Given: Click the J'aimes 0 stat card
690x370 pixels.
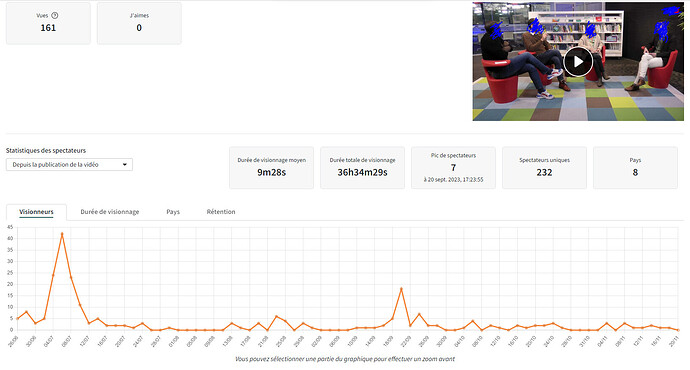Looking at the screenshot, I should (x=139, y=23).
